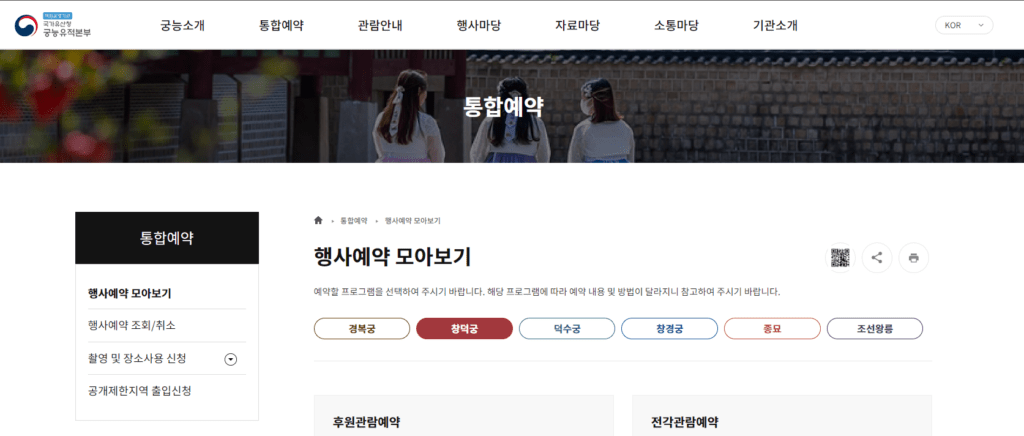
Task: Select the 창덕궁 filter button
Action: pyautogui.click(x=464, y=328)
